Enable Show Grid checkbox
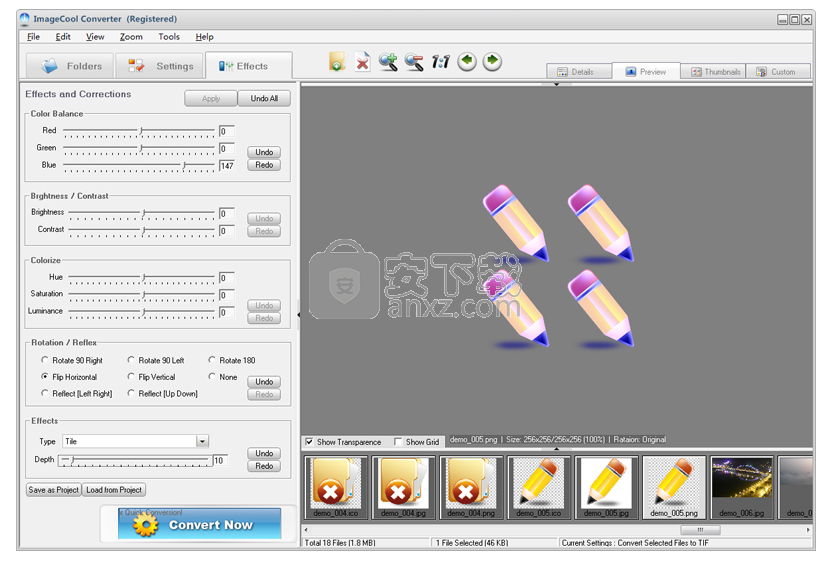Viewport: 835px width, 561px height. pos(398,442)
